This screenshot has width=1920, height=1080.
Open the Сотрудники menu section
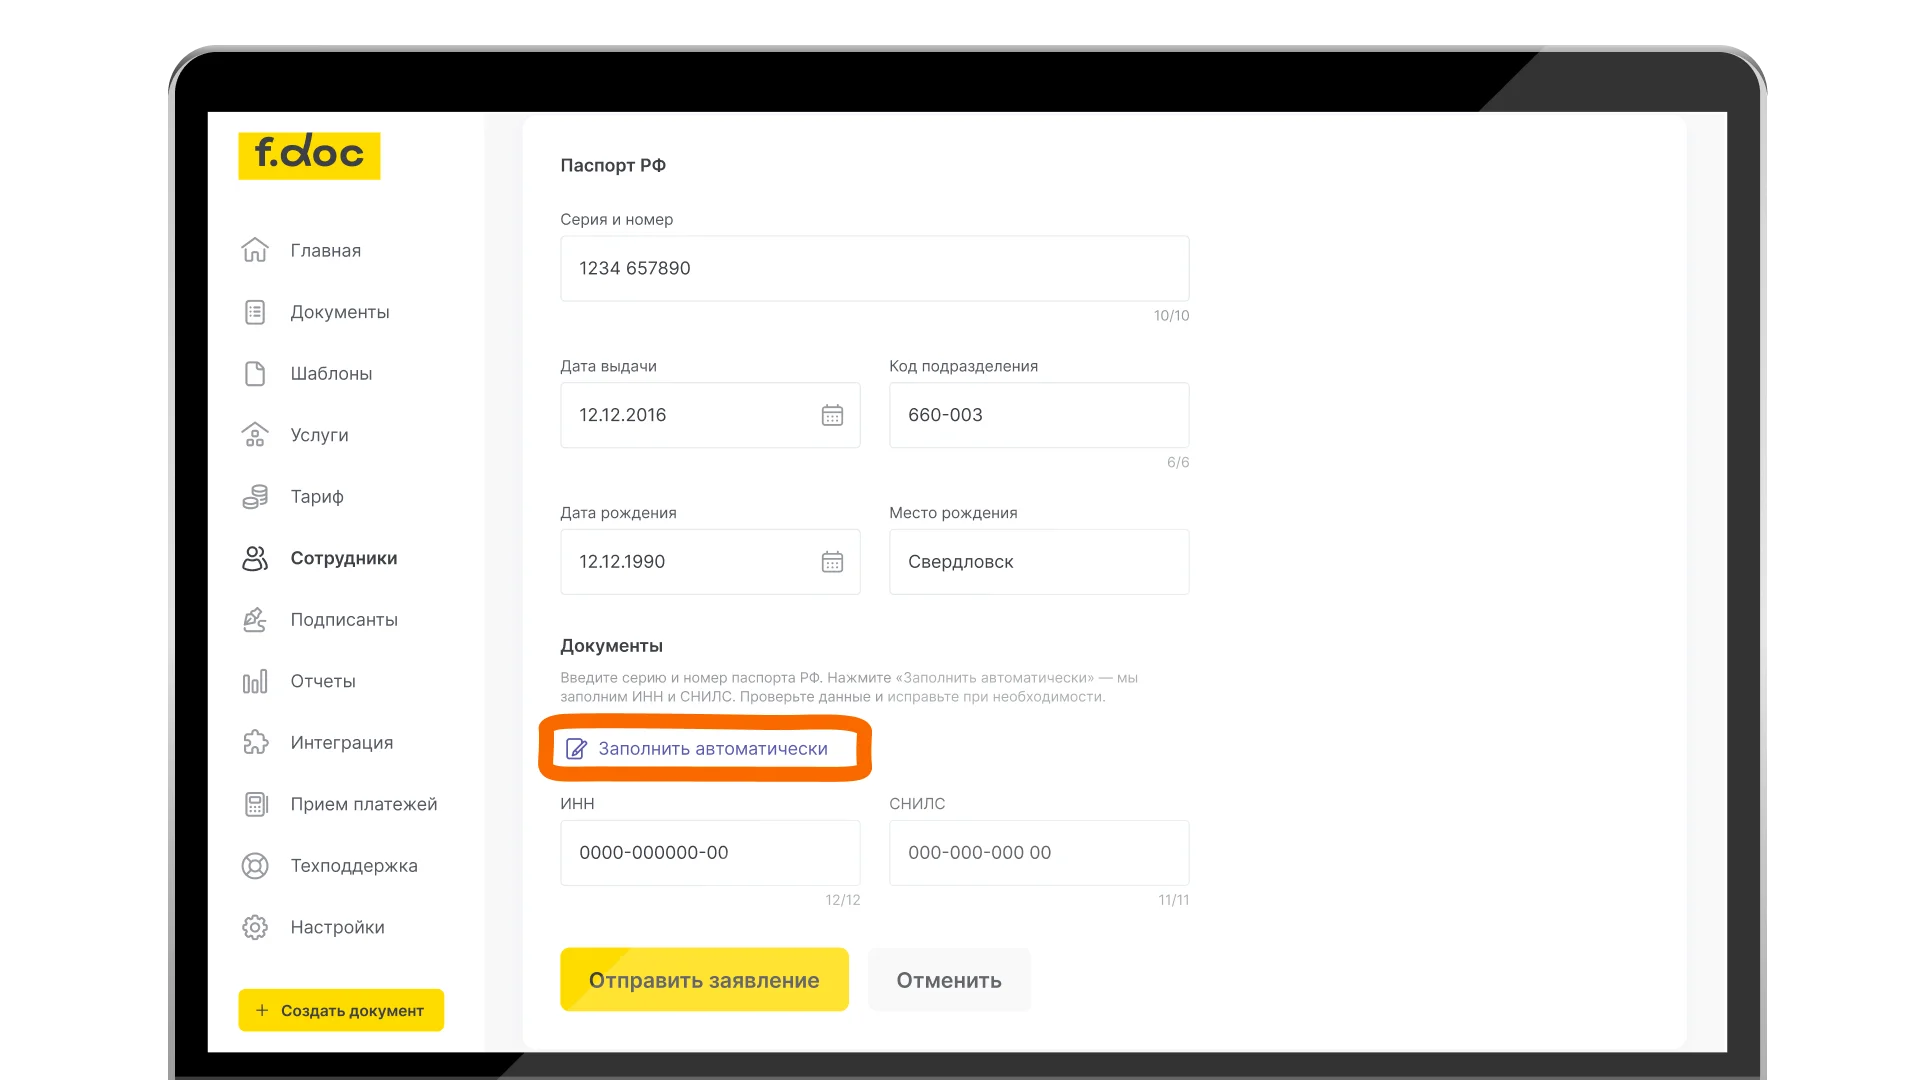[343, 558]
